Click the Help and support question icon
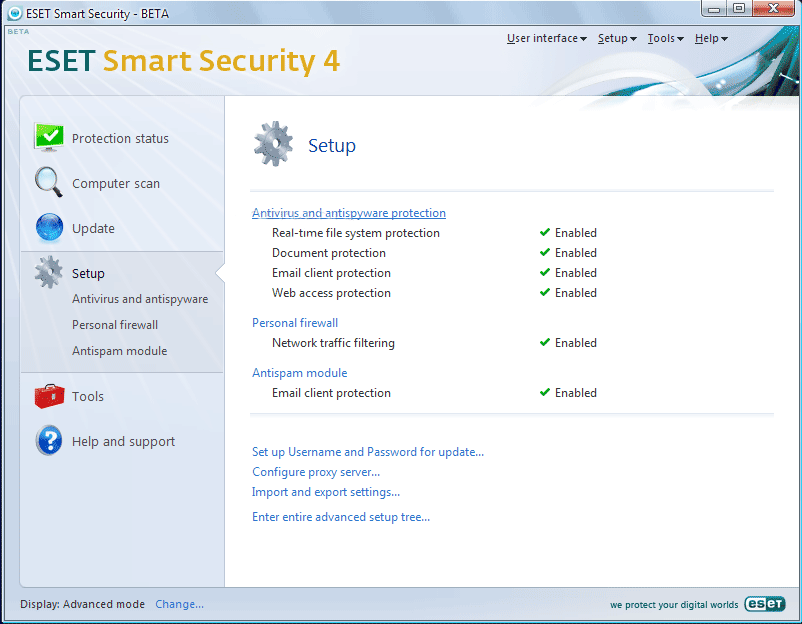 pos(49,440)
